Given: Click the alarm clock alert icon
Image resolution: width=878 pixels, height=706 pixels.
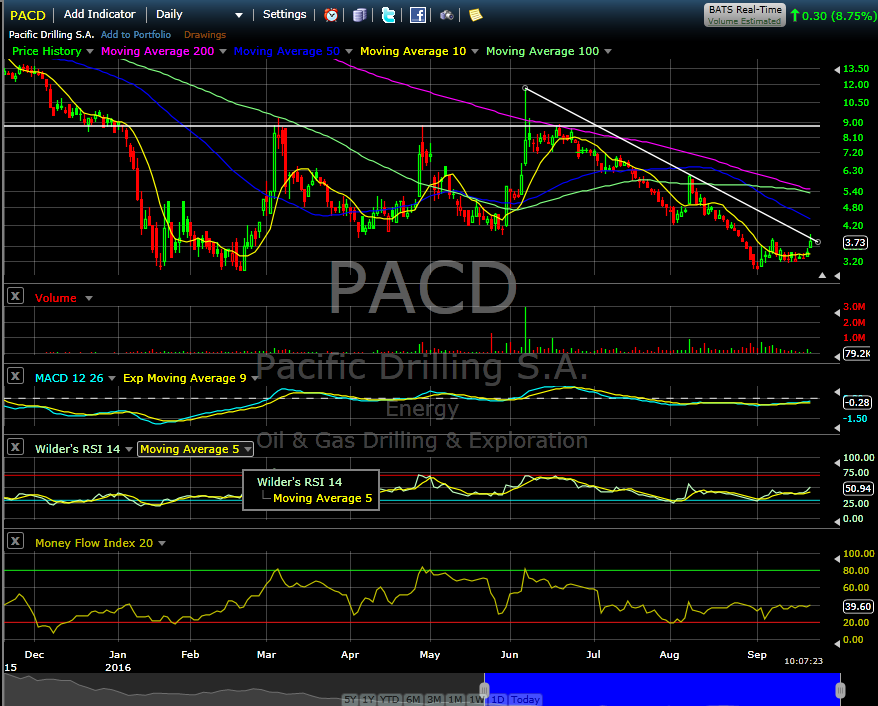Looking at the screenshot, I should tap(331, 15).
